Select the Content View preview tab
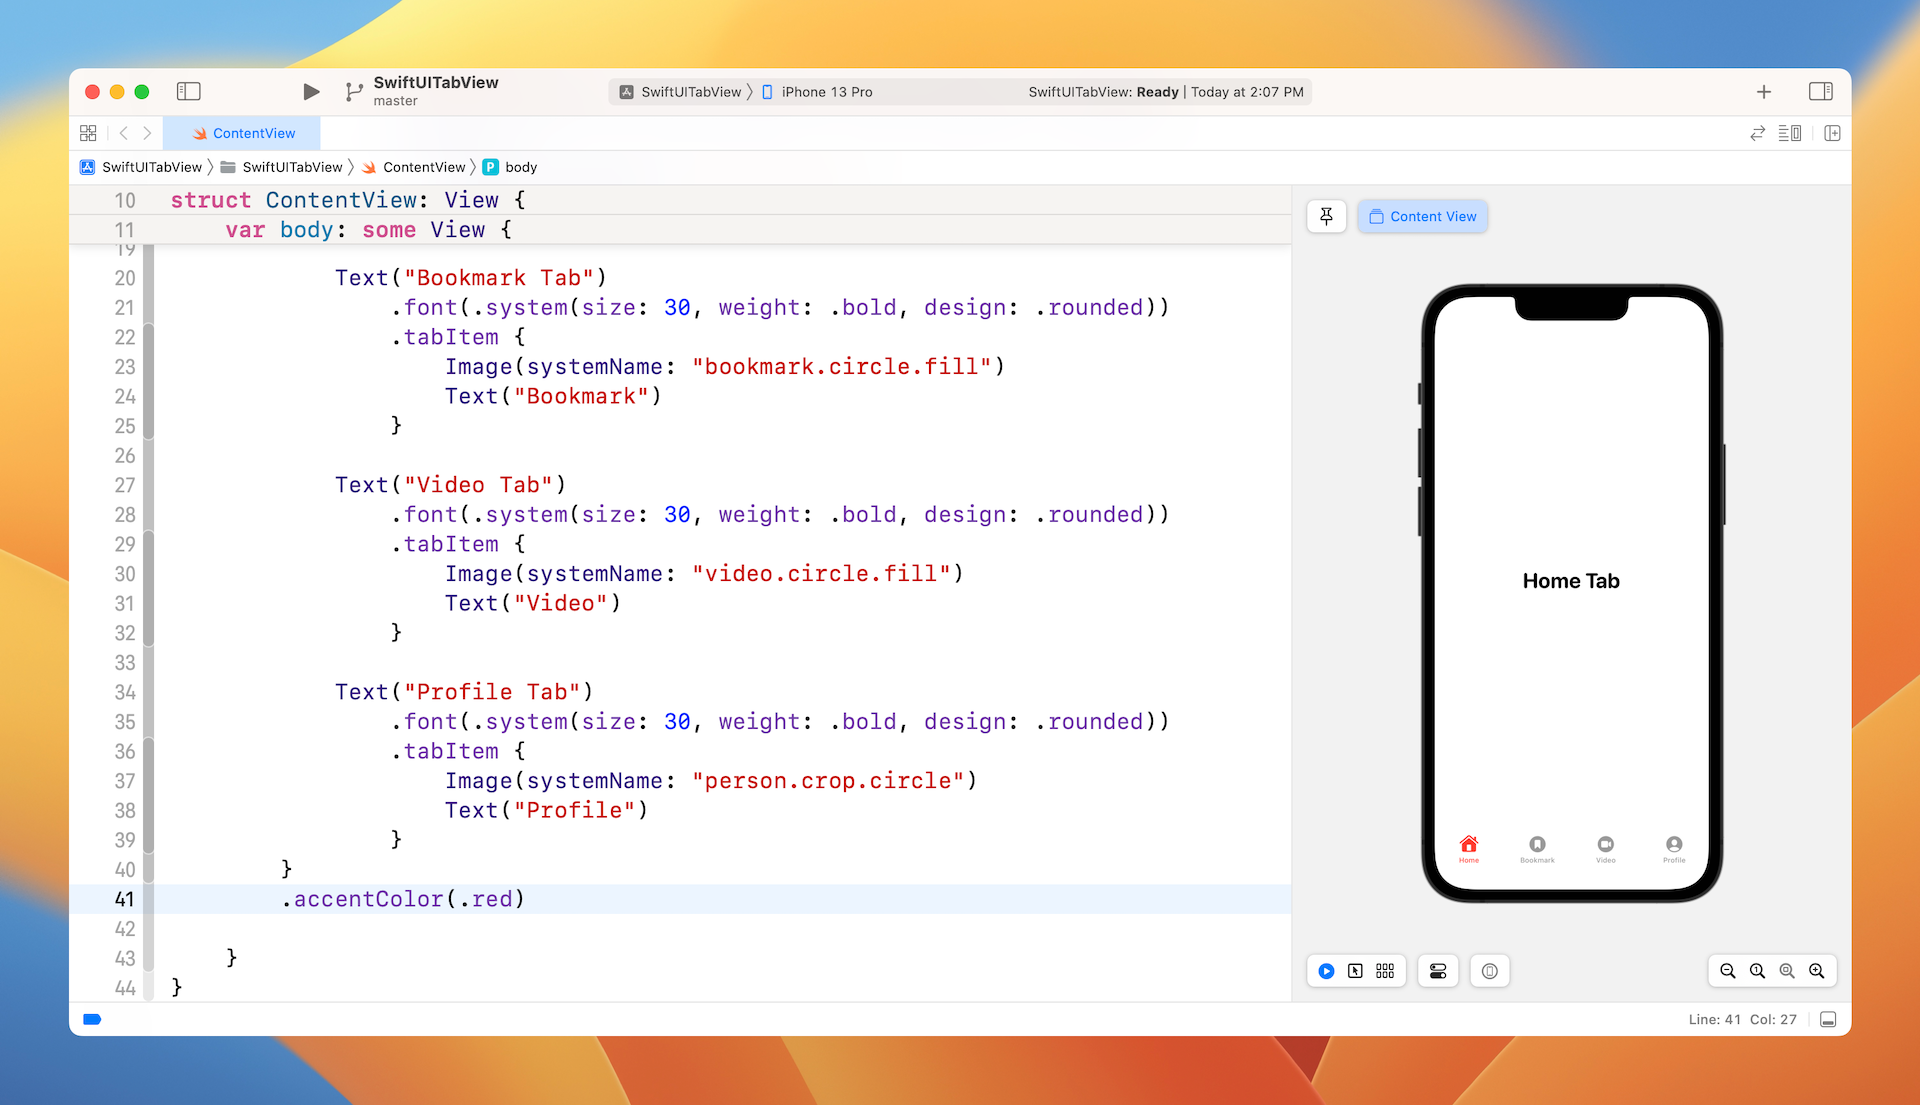The image size is (1920, 1105). (x=1422, y=216)
